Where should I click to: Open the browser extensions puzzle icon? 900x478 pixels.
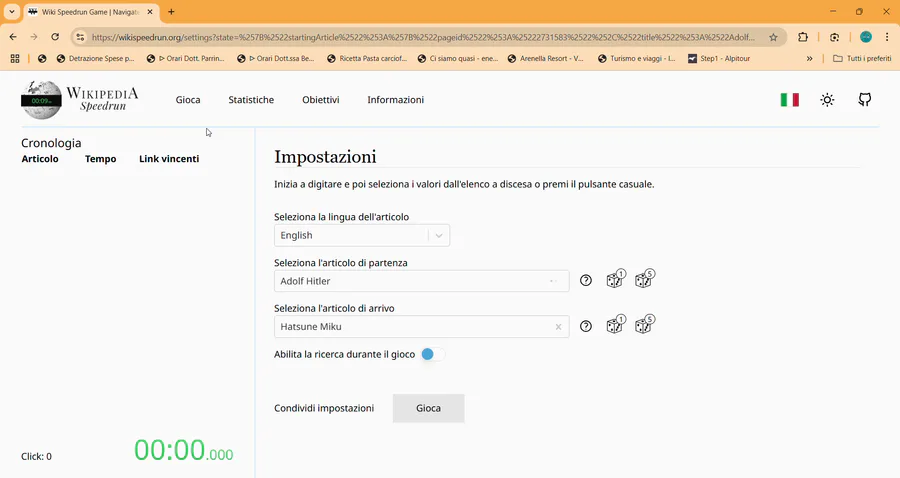(x=803, y=37)
